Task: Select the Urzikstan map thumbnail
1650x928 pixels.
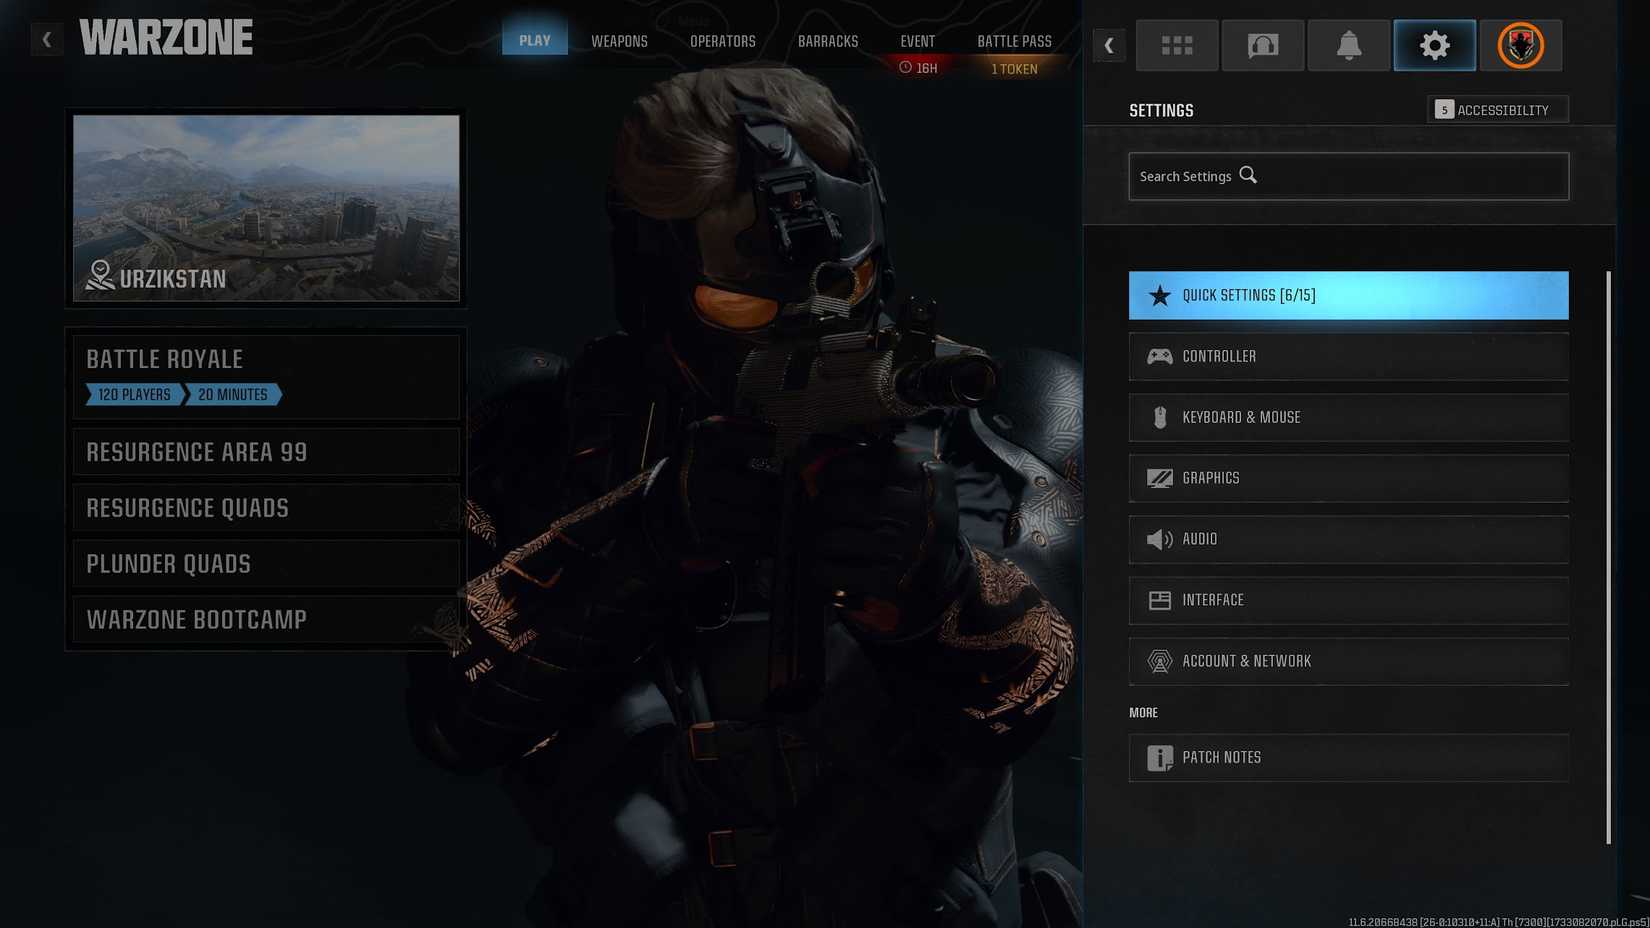Action: click(x=266, y=207)
